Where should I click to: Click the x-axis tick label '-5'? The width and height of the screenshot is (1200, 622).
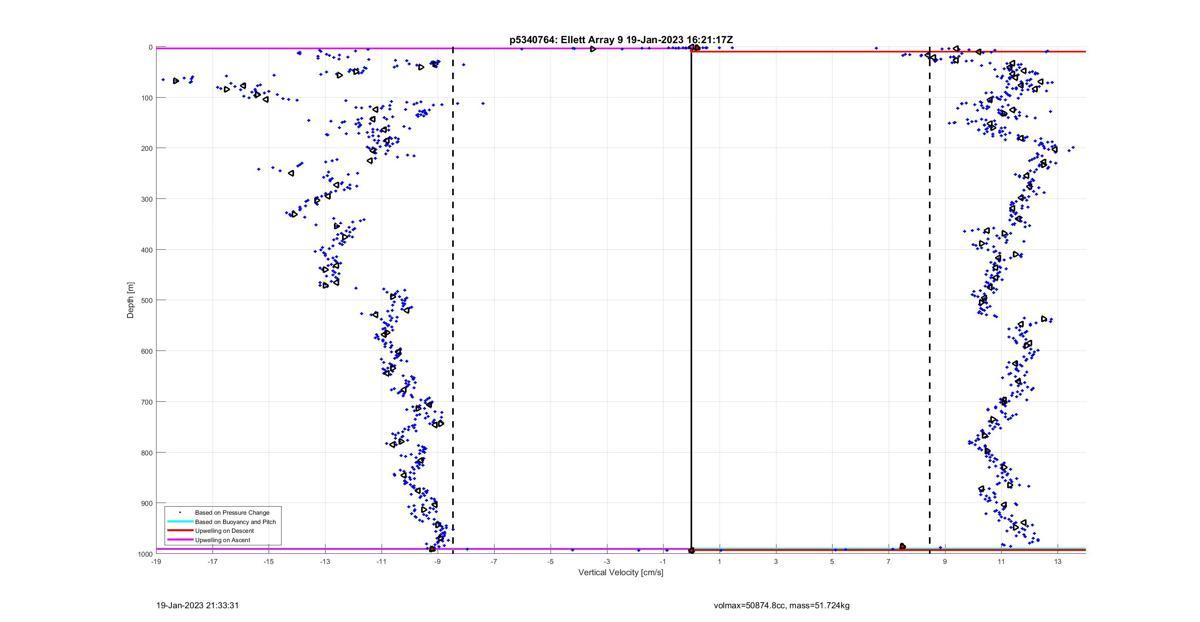pyautogui.click(x=550, y=561)
